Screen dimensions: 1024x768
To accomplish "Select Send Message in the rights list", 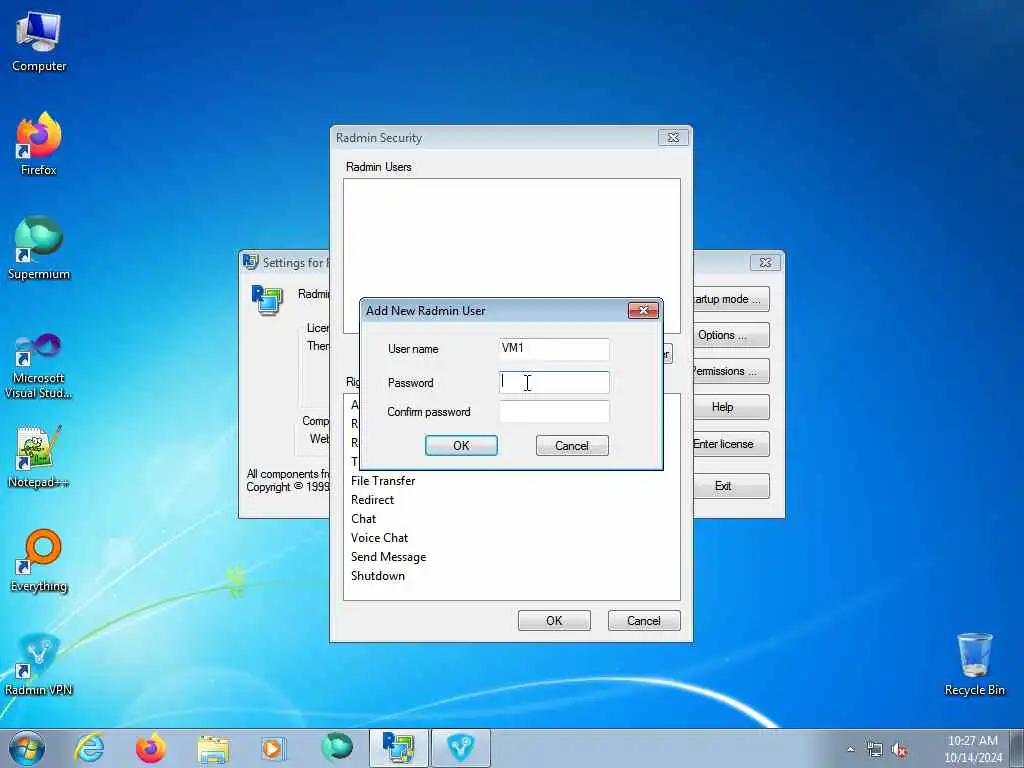I will pyautogui.click(x=389, y=556).
